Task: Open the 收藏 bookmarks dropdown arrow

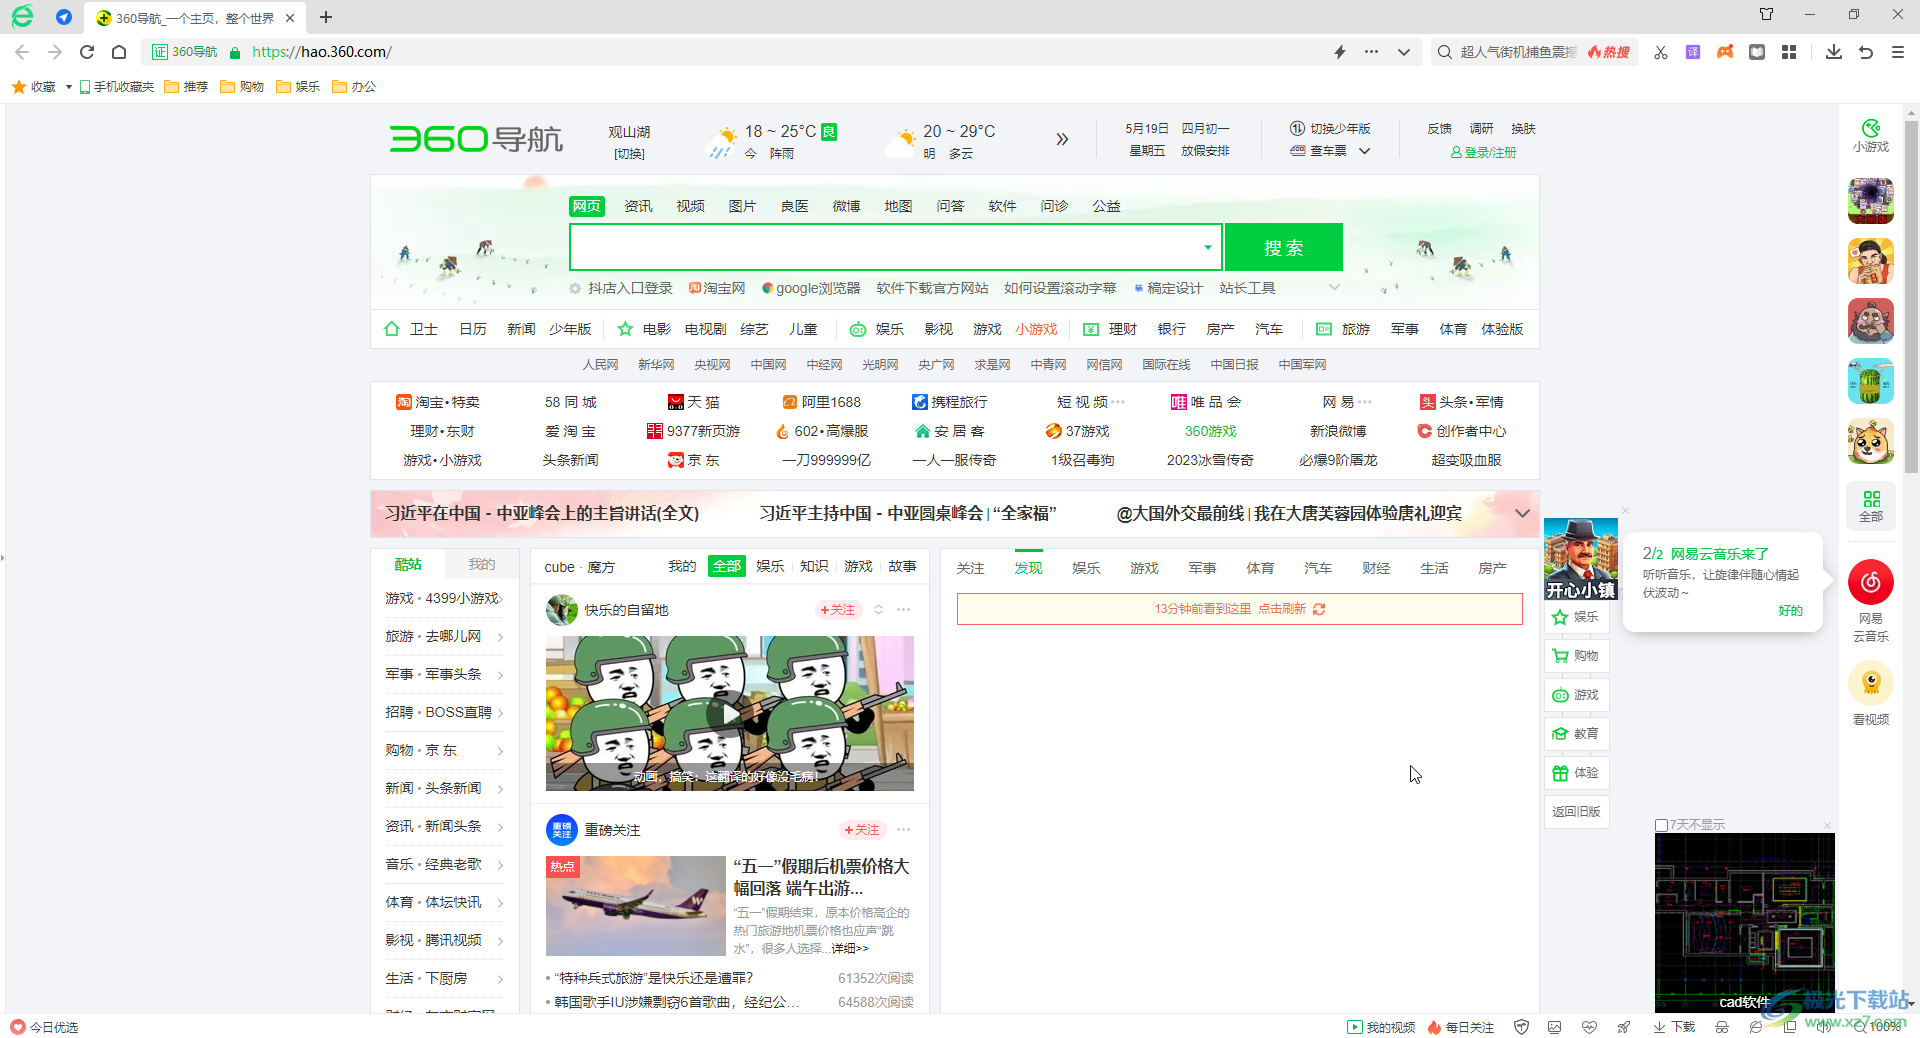Action: pyautogui.click(x=68, y=87)
